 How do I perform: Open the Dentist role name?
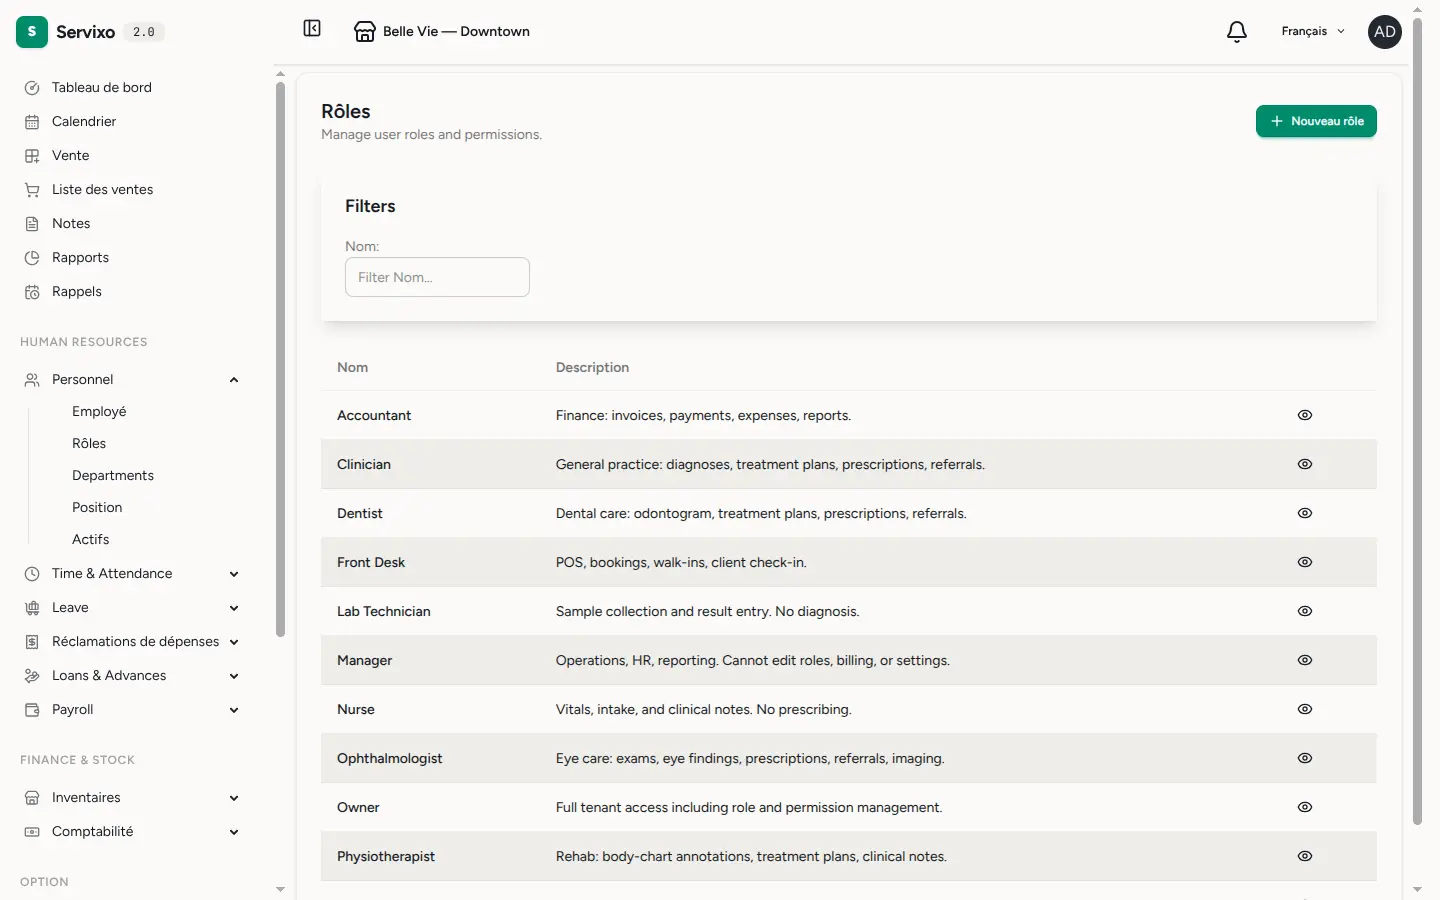pyautogui.click(x=360, y=513)
